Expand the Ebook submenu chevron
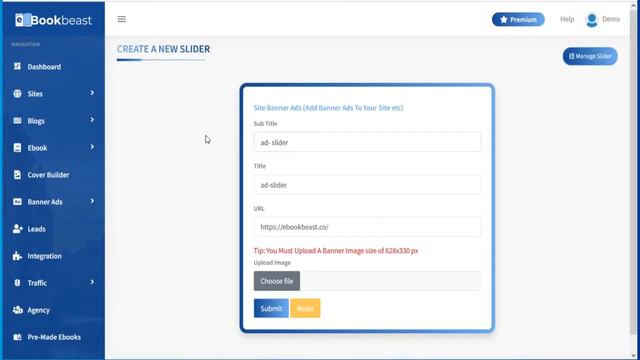The height and width of the screenshot is (360, 640). coord(92,147)
